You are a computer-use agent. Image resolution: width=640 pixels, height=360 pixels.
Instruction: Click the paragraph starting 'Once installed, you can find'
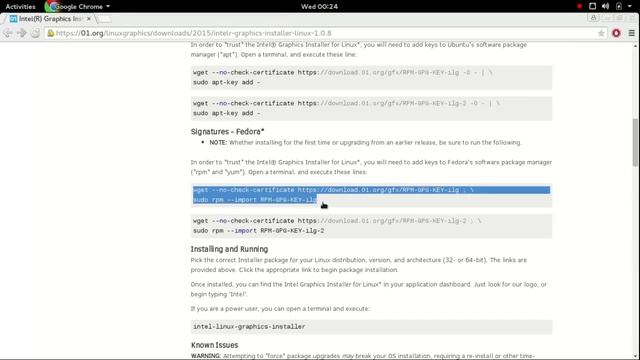(368, 289)
